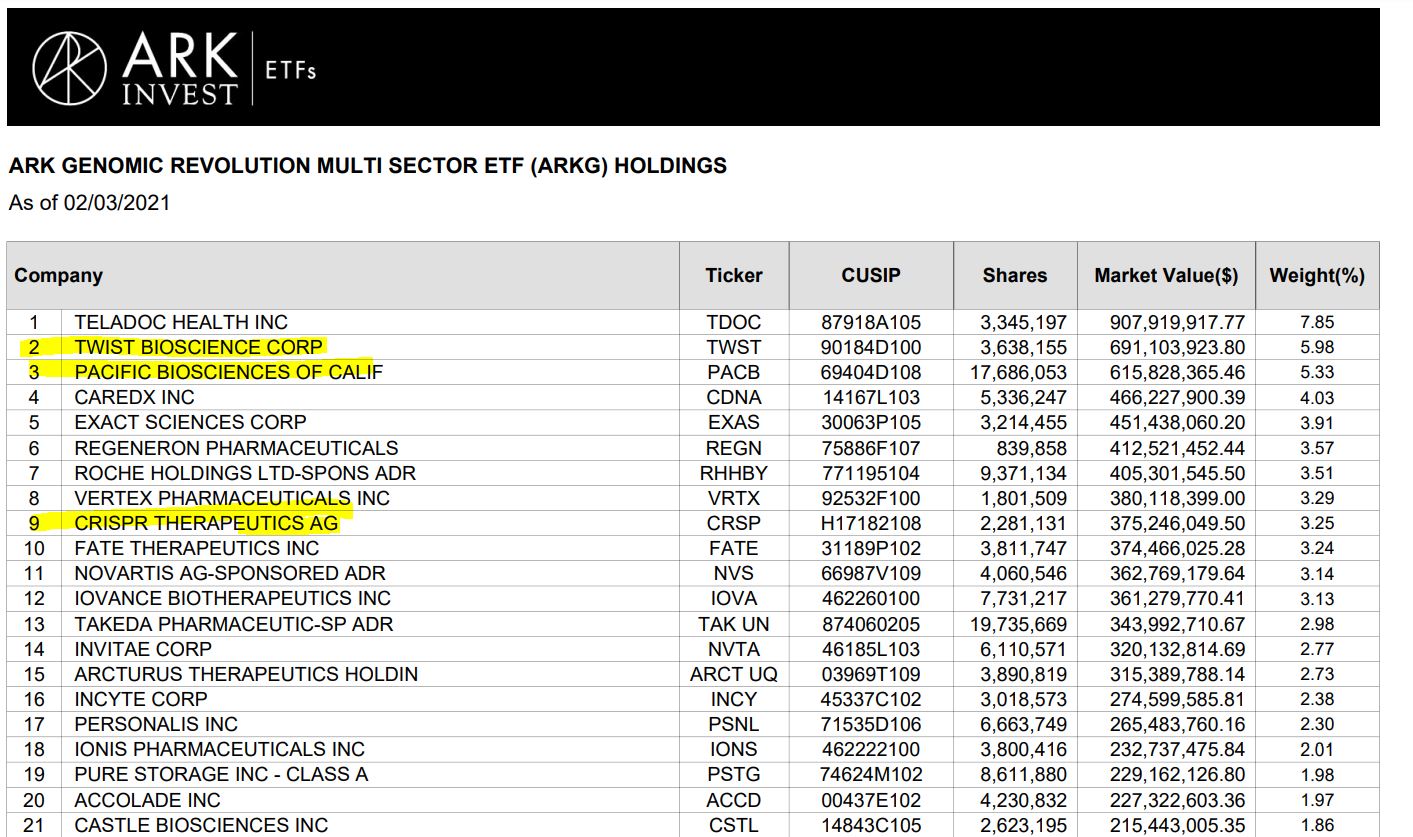Click the ETFs label in header banner

click(290, 71)
